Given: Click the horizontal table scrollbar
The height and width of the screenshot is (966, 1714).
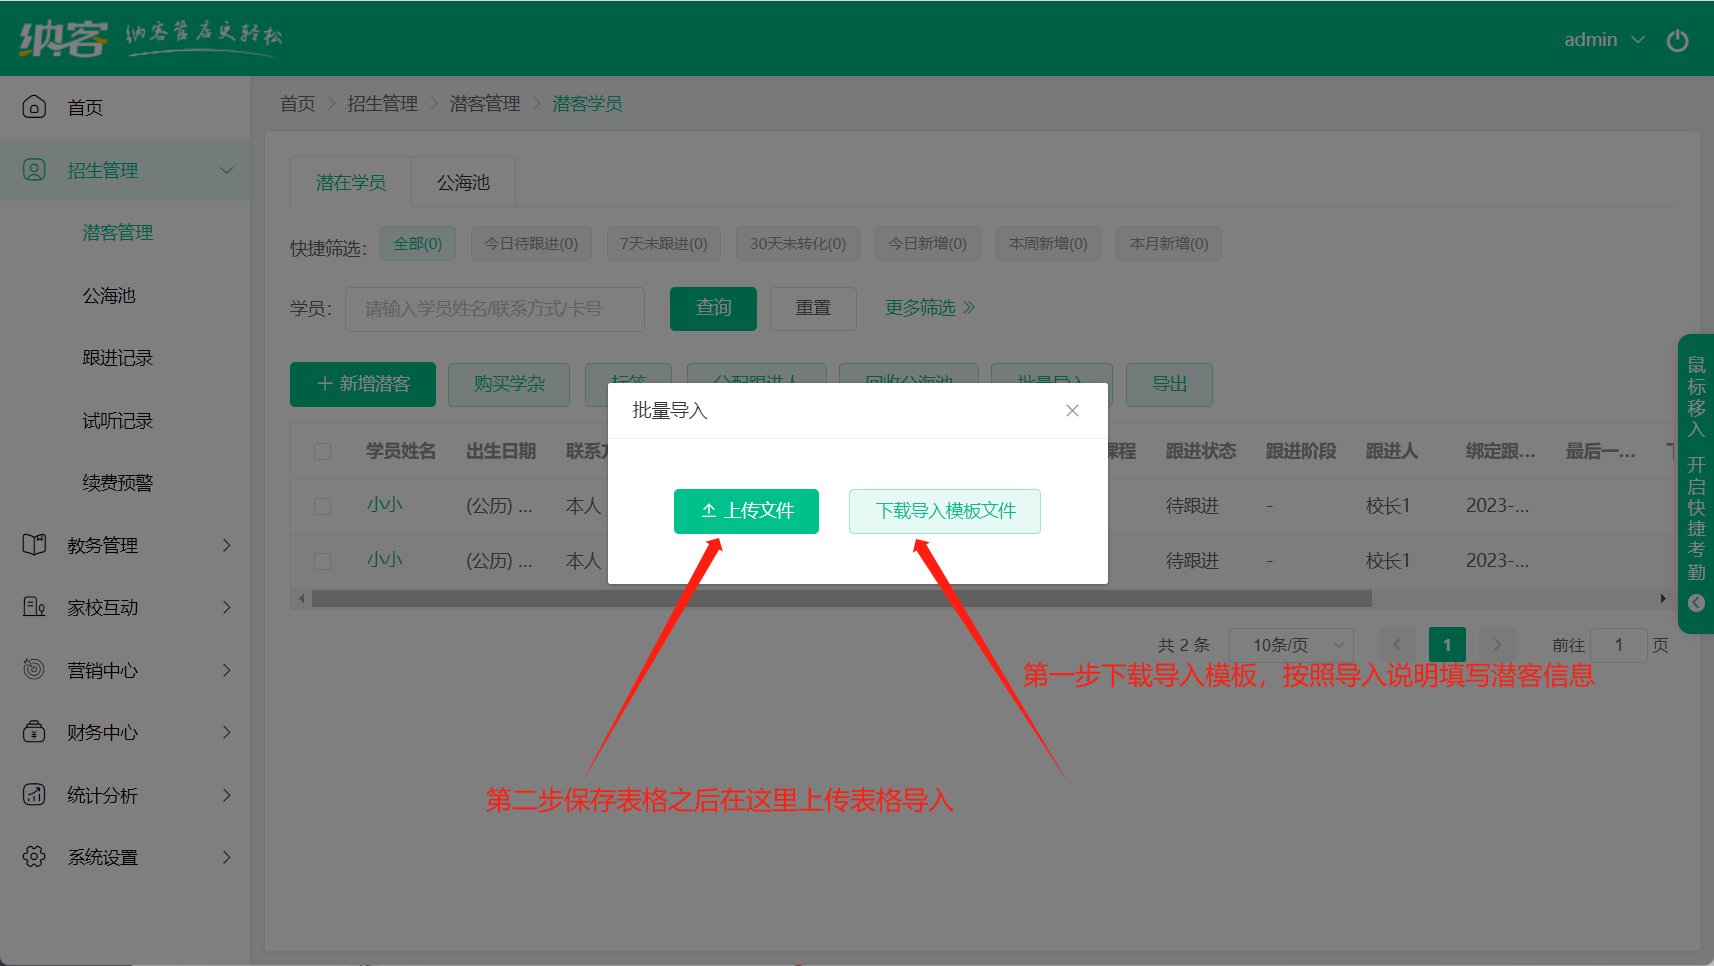Looking at the screenshot, I should tap(840, 599).
